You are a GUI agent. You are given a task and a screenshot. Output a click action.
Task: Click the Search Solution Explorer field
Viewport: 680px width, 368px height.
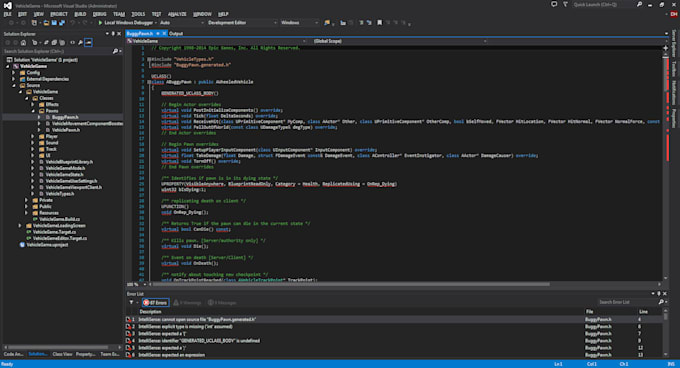57,51
